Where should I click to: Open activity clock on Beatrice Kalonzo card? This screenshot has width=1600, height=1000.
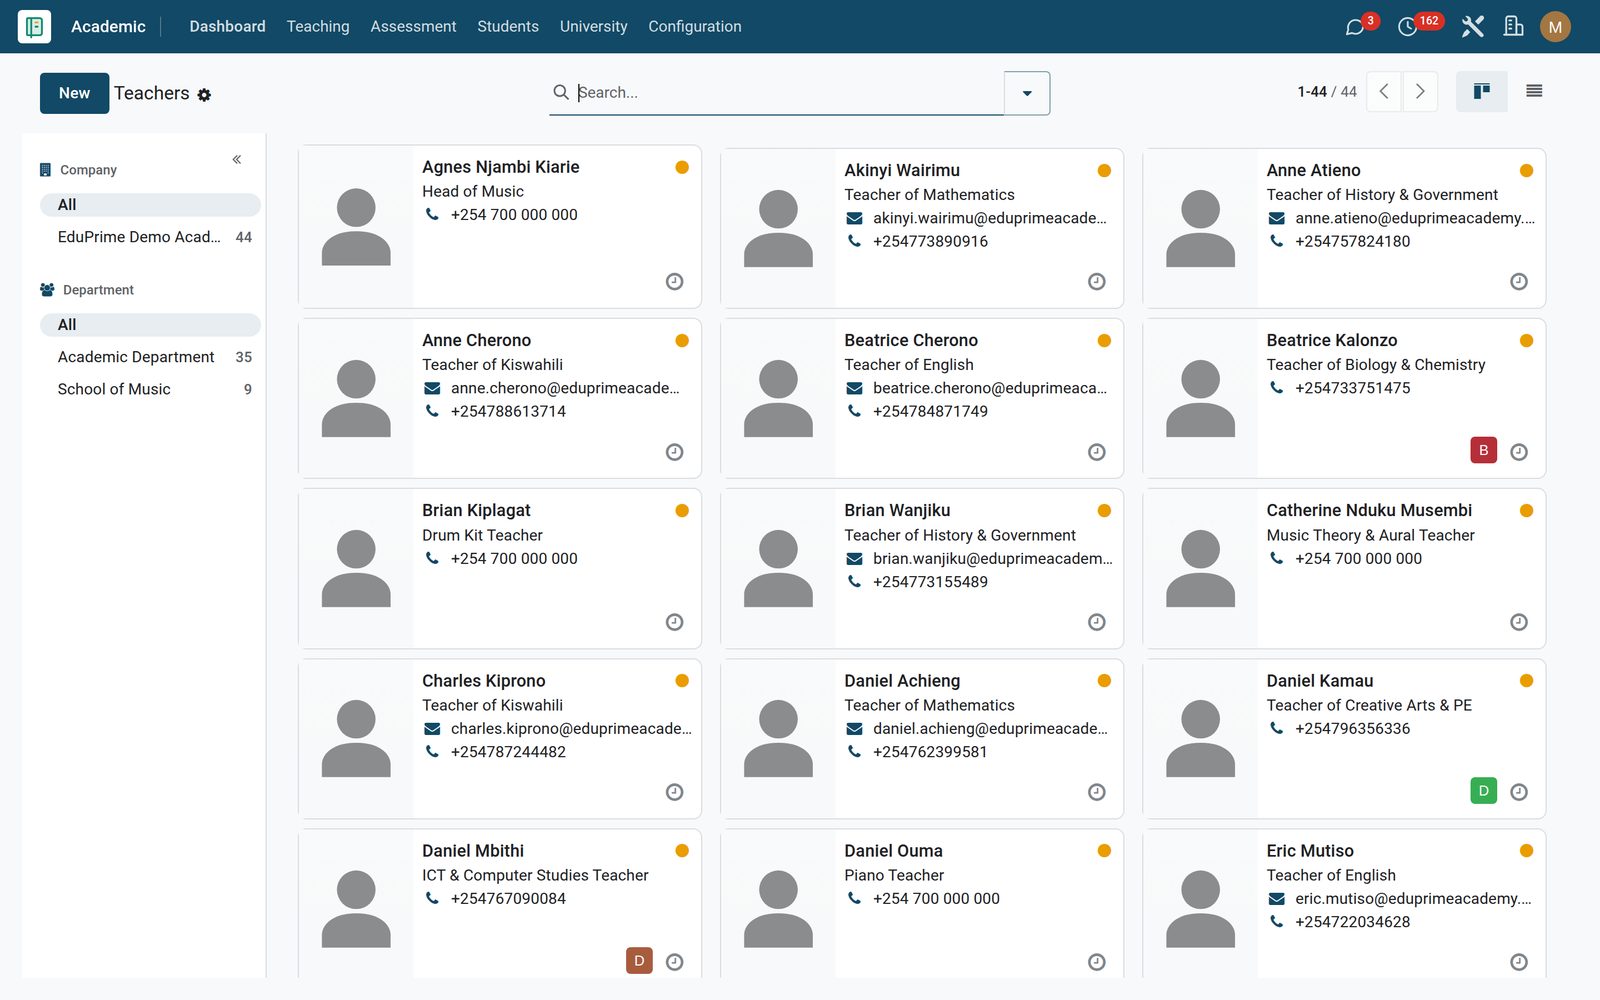pyautogui.click(x=1519, y=452)
